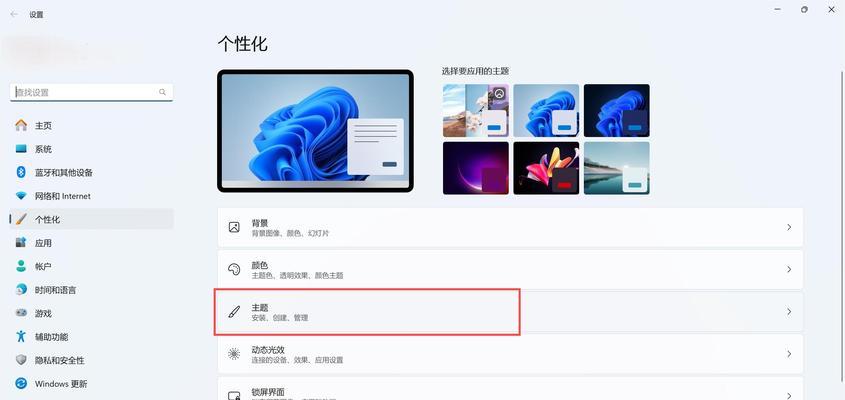
Task: Select the Accessibility (辅助功能) figure icon
Action: pyautogui.click(x=21, y=336)
